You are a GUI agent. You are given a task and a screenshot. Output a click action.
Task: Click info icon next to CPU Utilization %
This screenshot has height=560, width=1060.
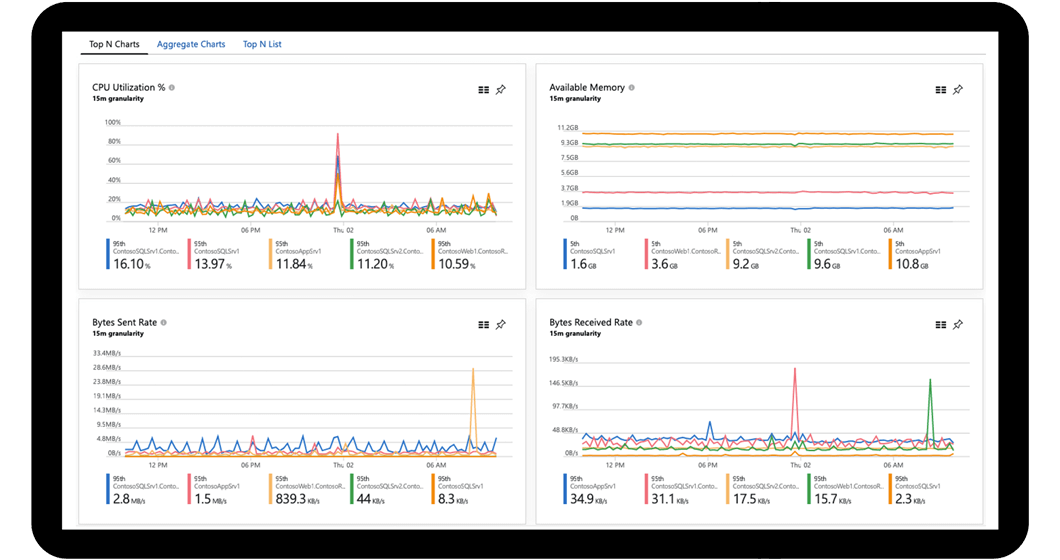(172, 87)
